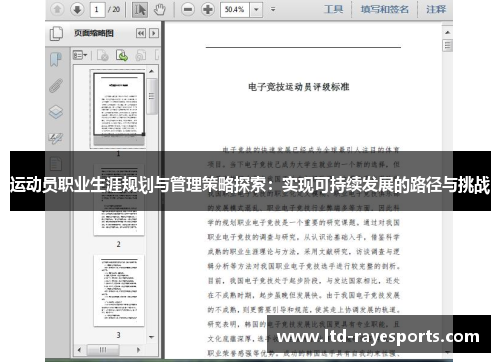Open the thumbnail options list dropdown

pyautogui.click(x=80, y=55)
